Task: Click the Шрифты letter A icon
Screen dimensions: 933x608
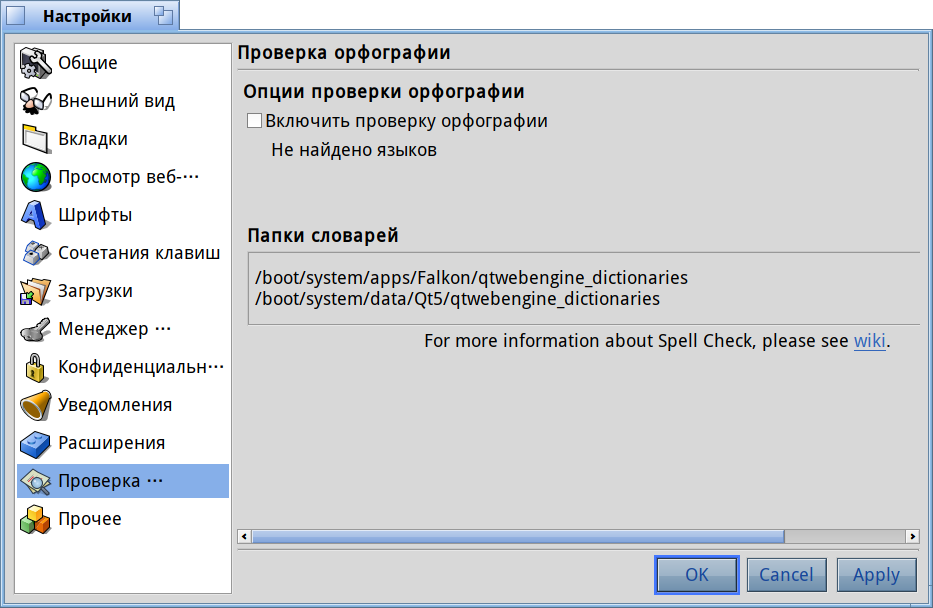Action: 35,215
